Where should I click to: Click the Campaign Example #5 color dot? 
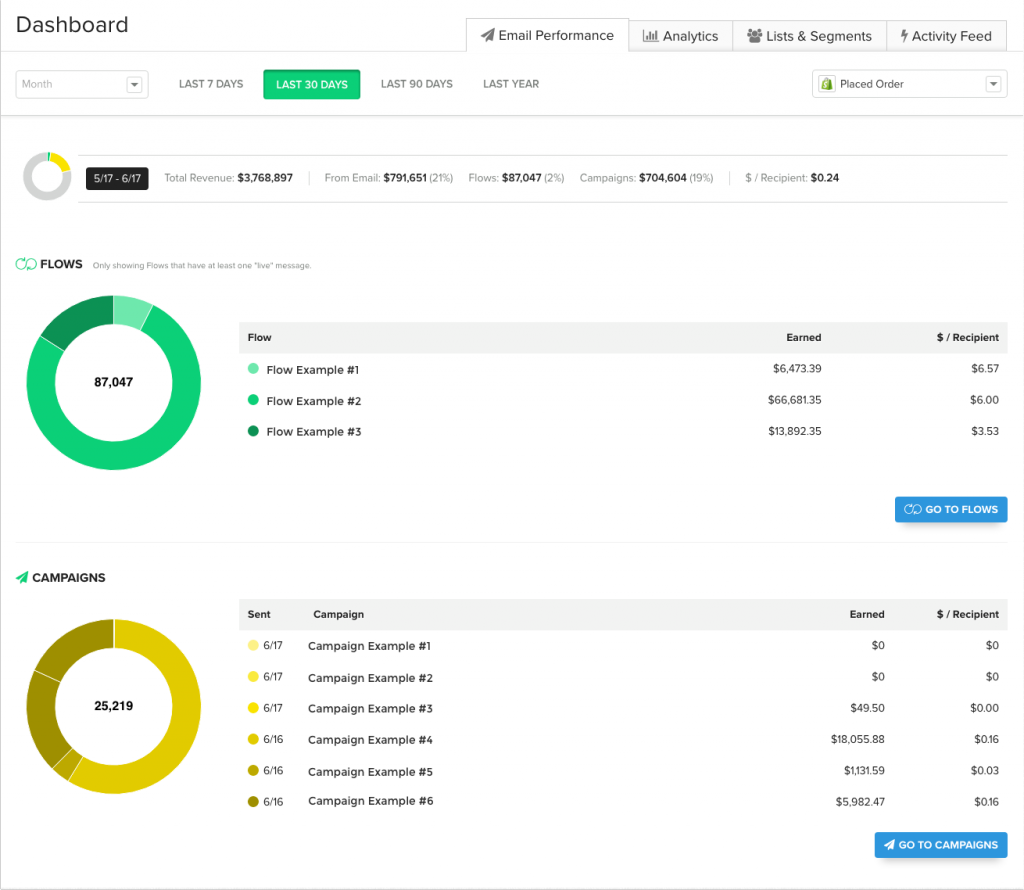(x=253, y=771)
